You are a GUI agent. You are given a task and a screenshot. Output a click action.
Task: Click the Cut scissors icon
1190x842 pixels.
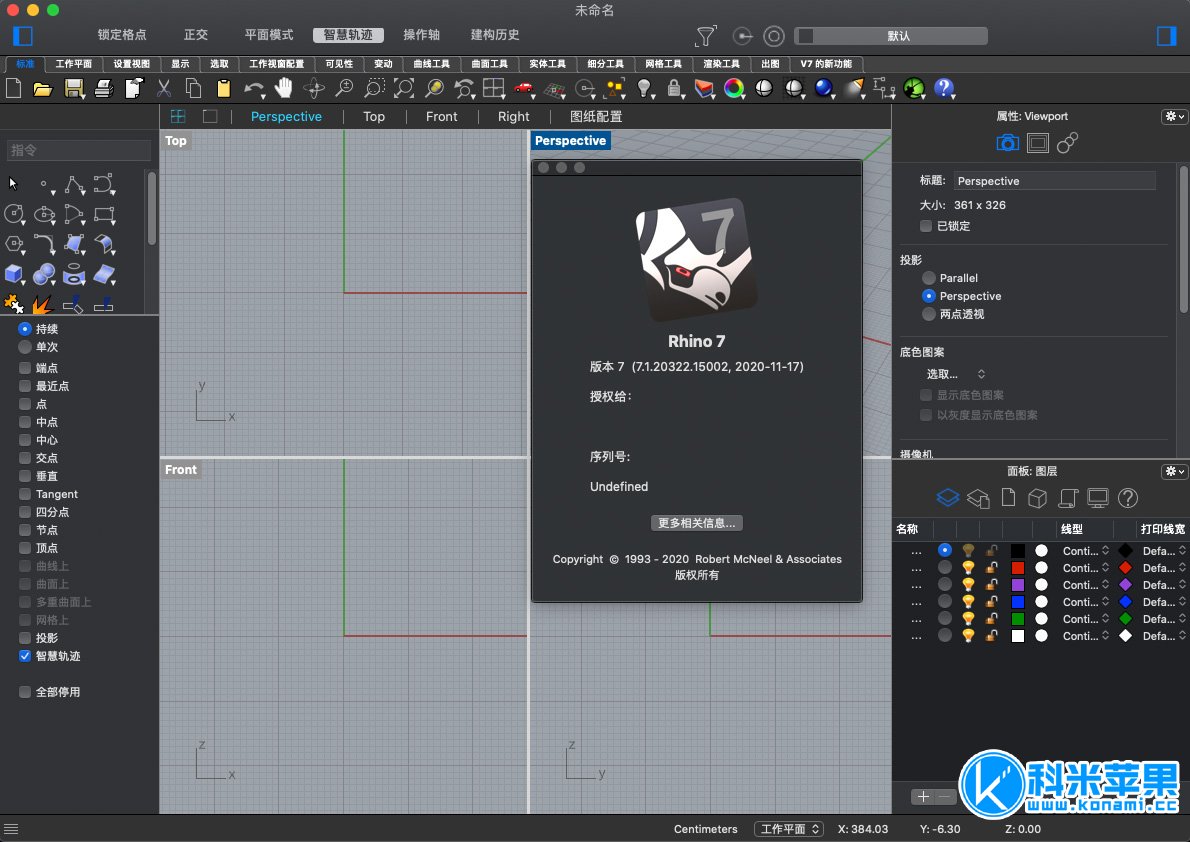pyautogui.click(x=163, y=89)
